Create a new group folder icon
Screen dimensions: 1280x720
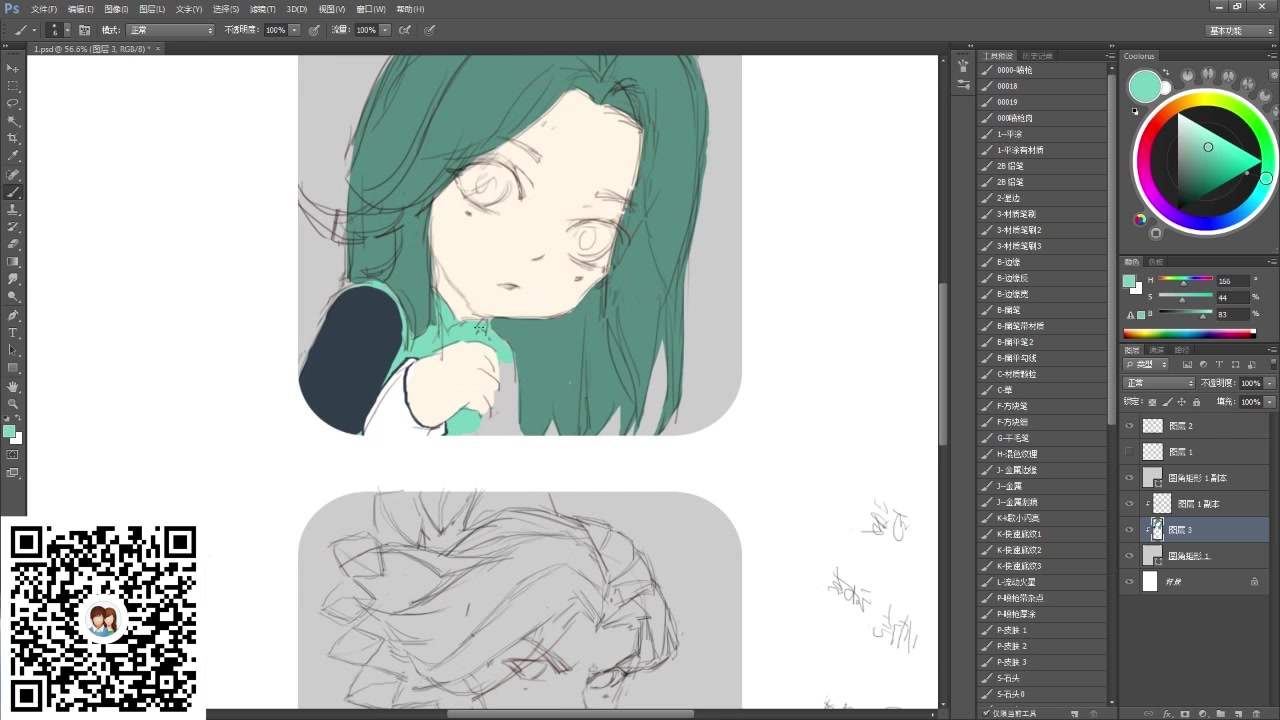coord(1223,714)
